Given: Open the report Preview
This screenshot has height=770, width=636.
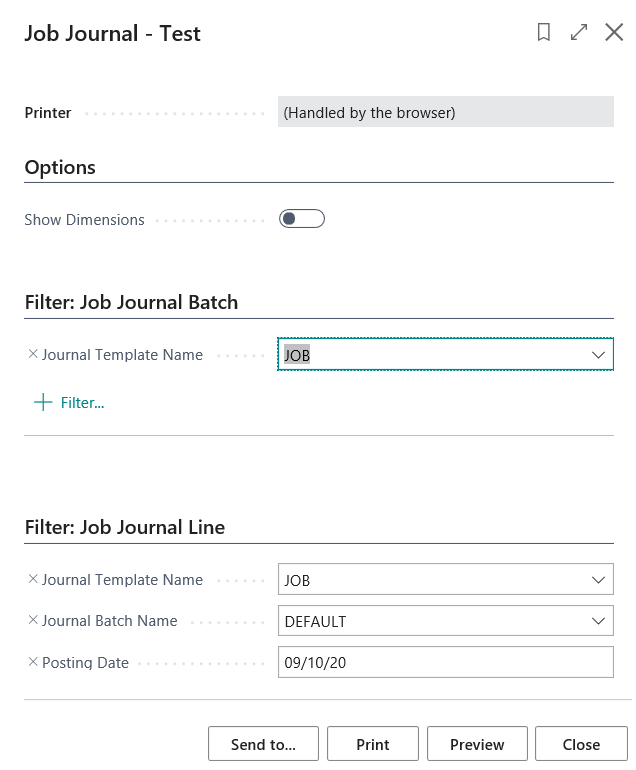Looking at the screenshot, I should 477,744.
